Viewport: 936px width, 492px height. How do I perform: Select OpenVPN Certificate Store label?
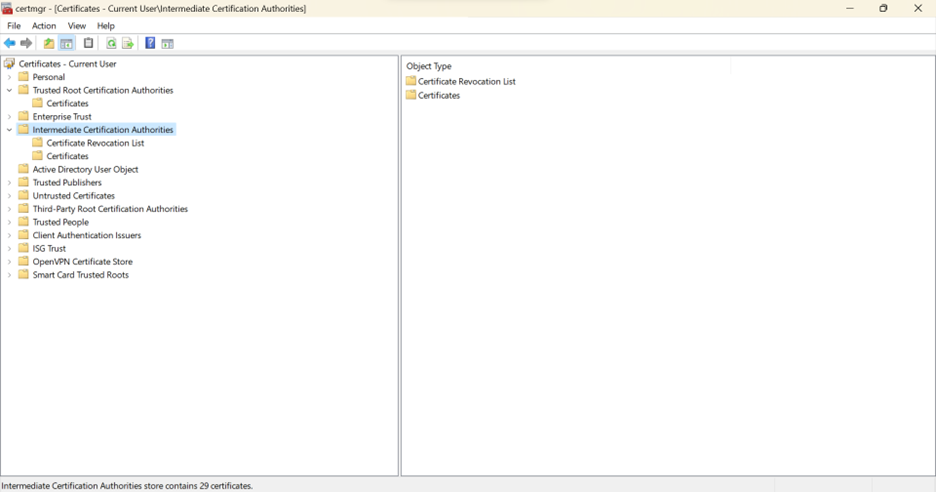[x=82, y=262]
